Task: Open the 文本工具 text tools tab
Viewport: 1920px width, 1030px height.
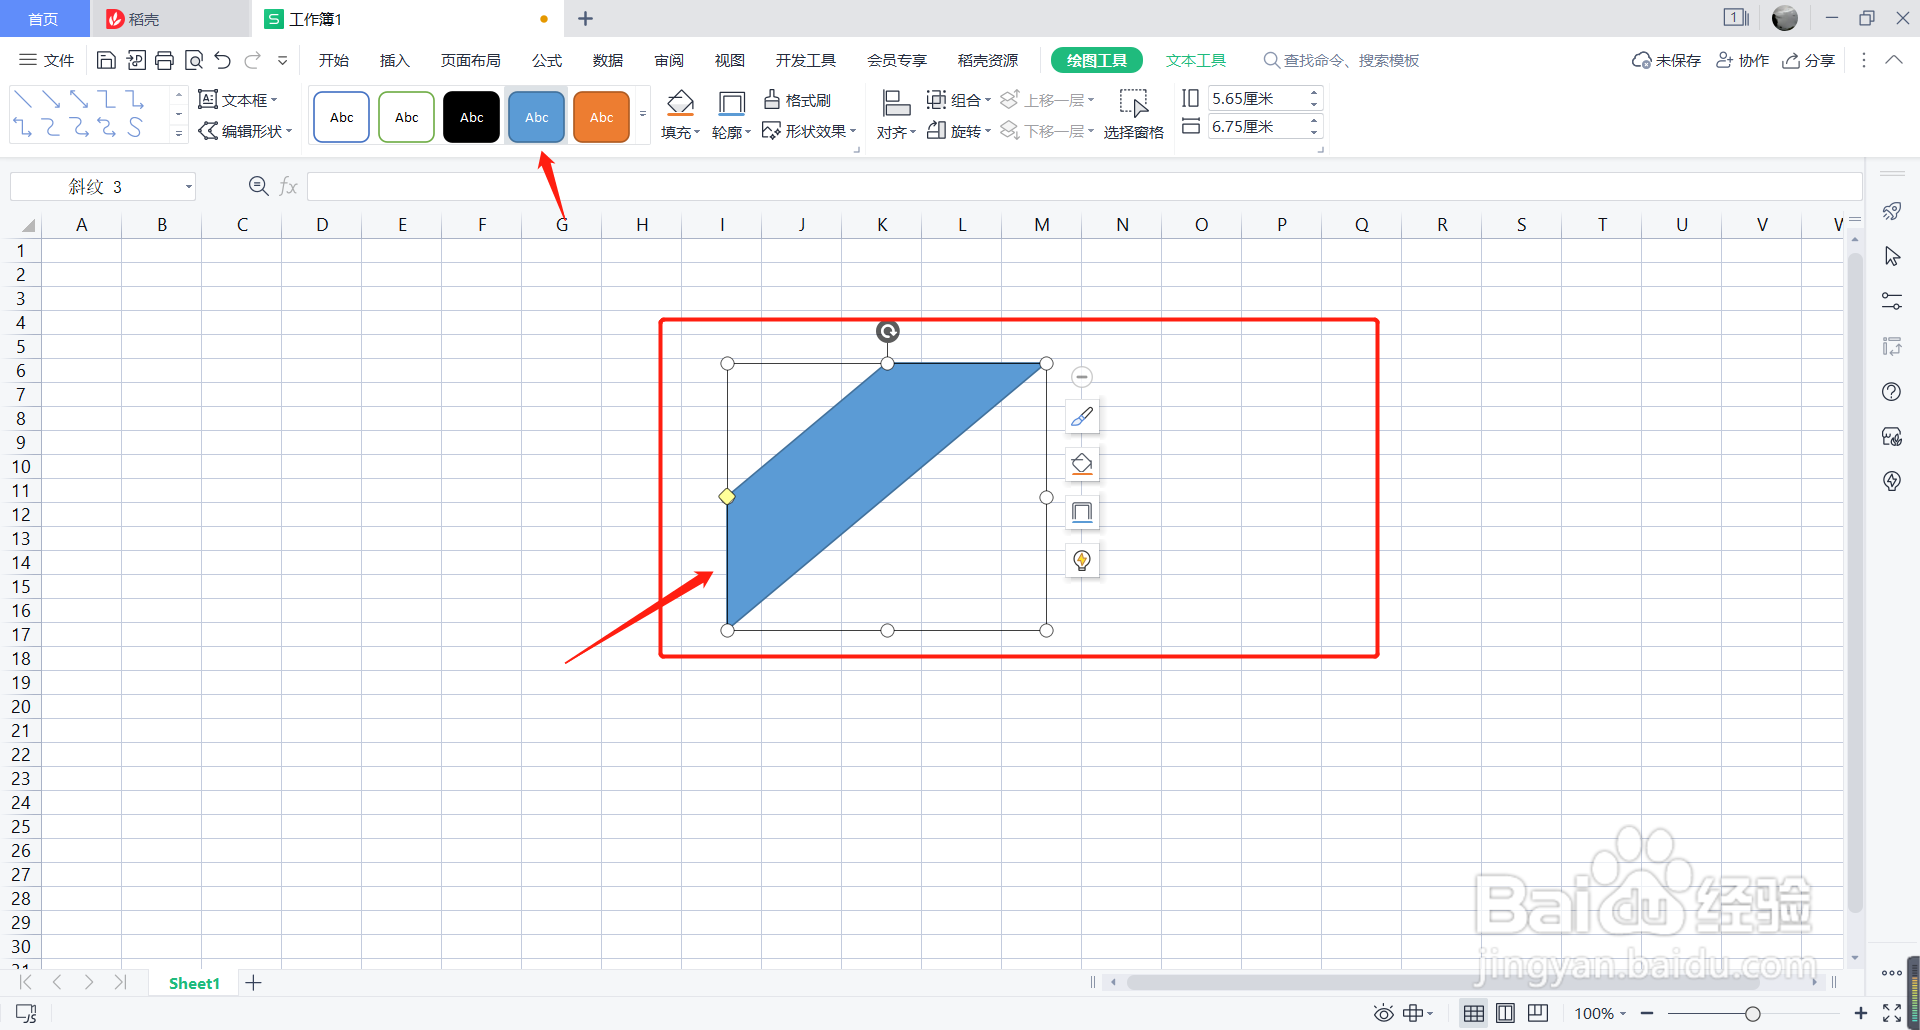Action: pyautogui.click(x=1196, y=60)
